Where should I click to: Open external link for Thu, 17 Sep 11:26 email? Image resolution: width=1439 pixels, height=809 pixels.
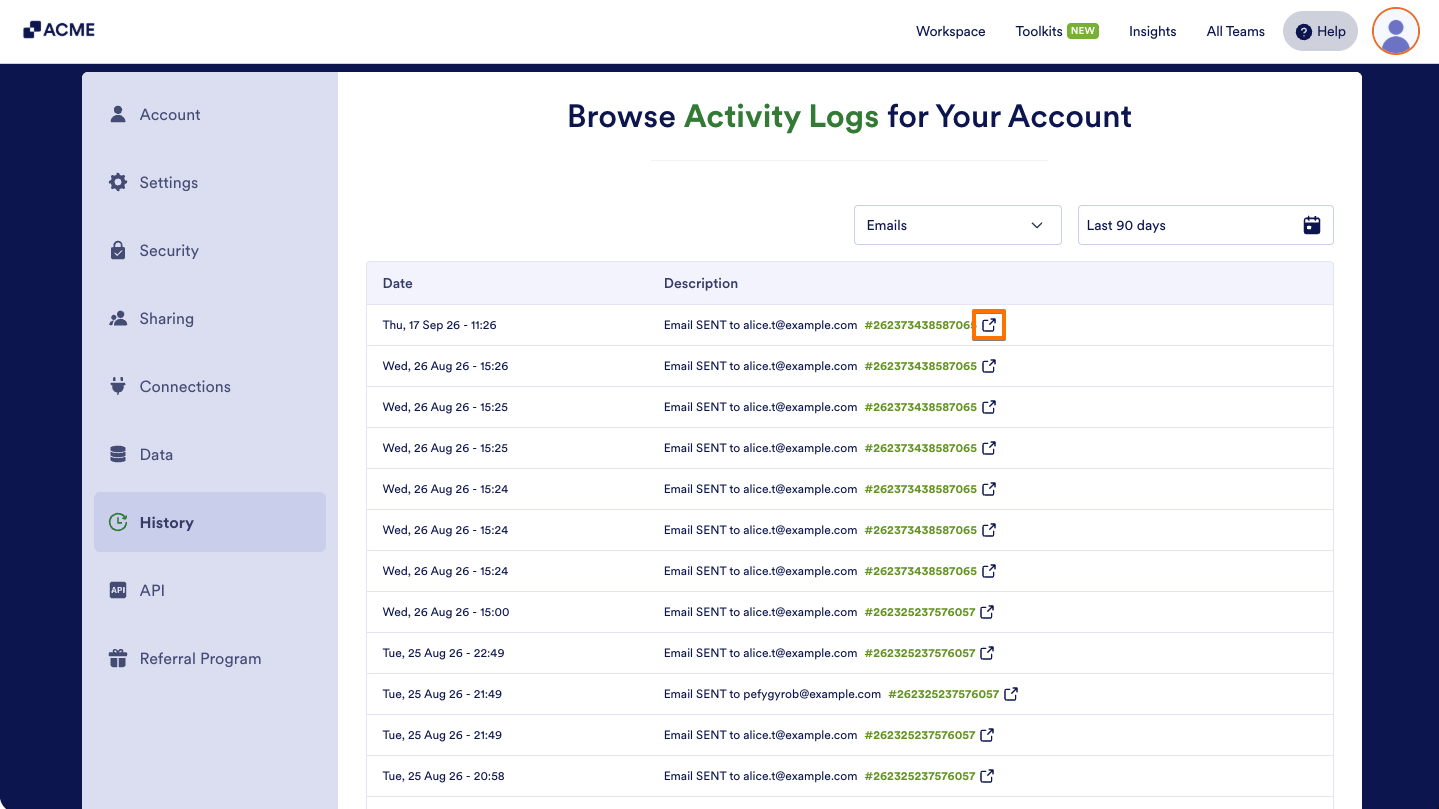989,325
